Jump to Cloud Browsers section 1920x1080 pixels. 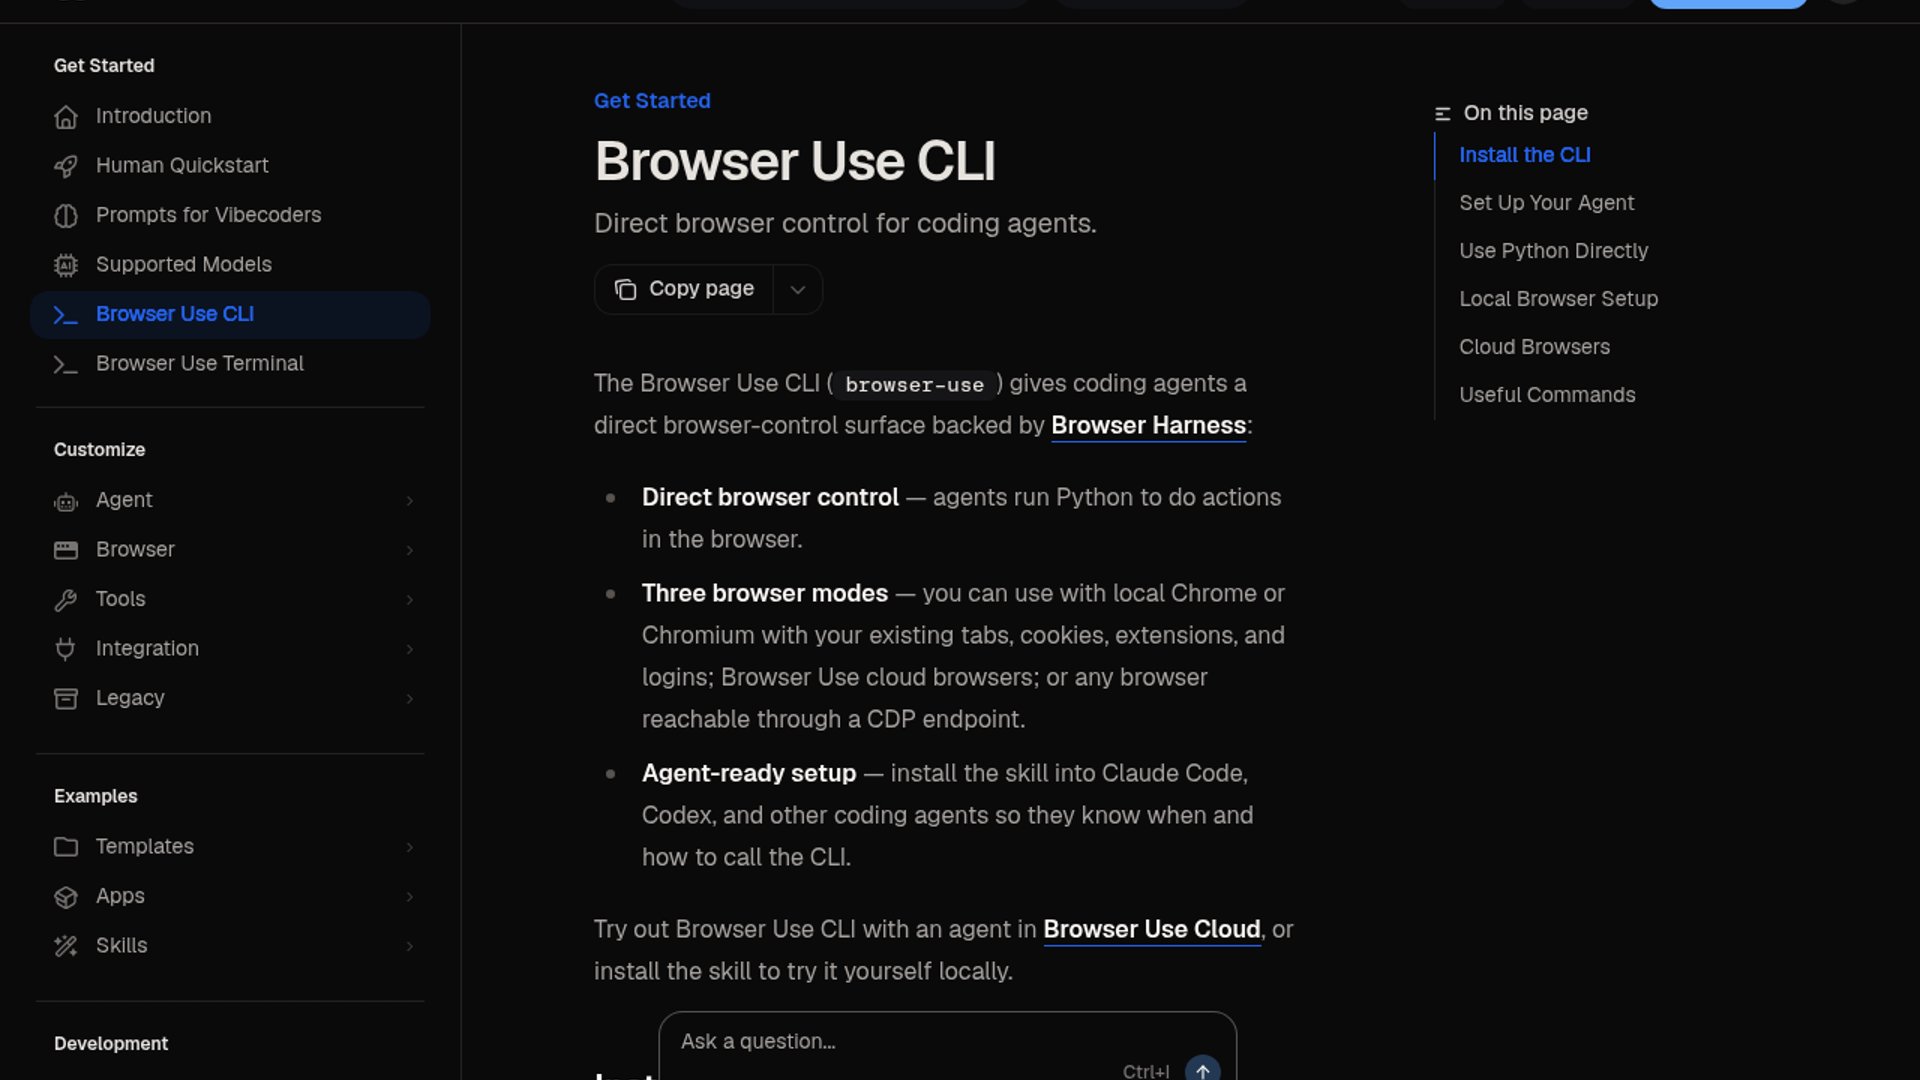point(1534,347)
